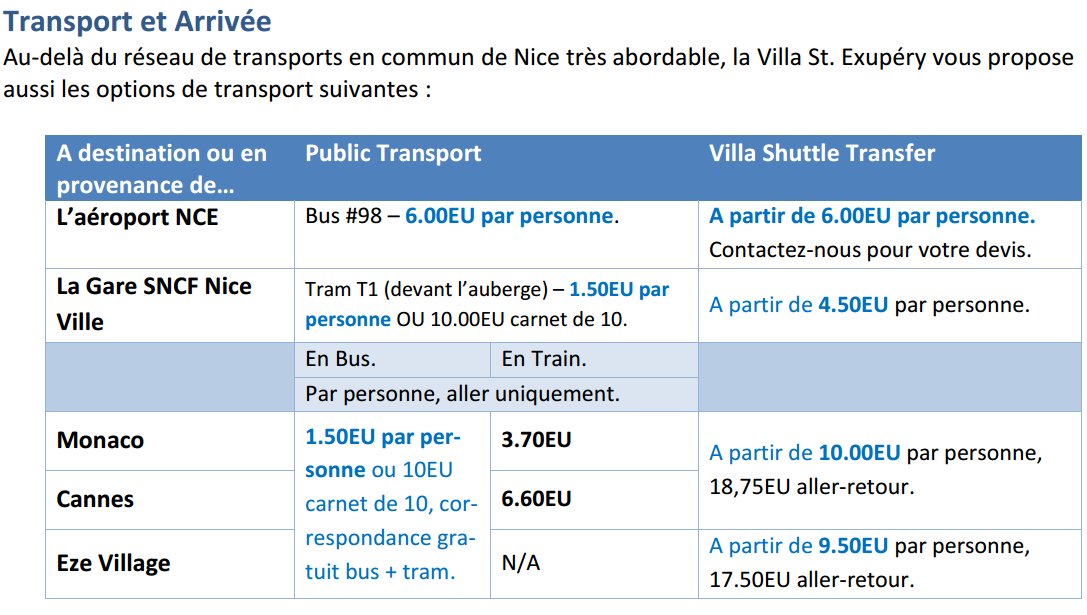Screen dimensions: 1087x615
Task: Click the "Villa Shuttle Transfer" column header
Action: pyautogui.click(x=822, y=153)
